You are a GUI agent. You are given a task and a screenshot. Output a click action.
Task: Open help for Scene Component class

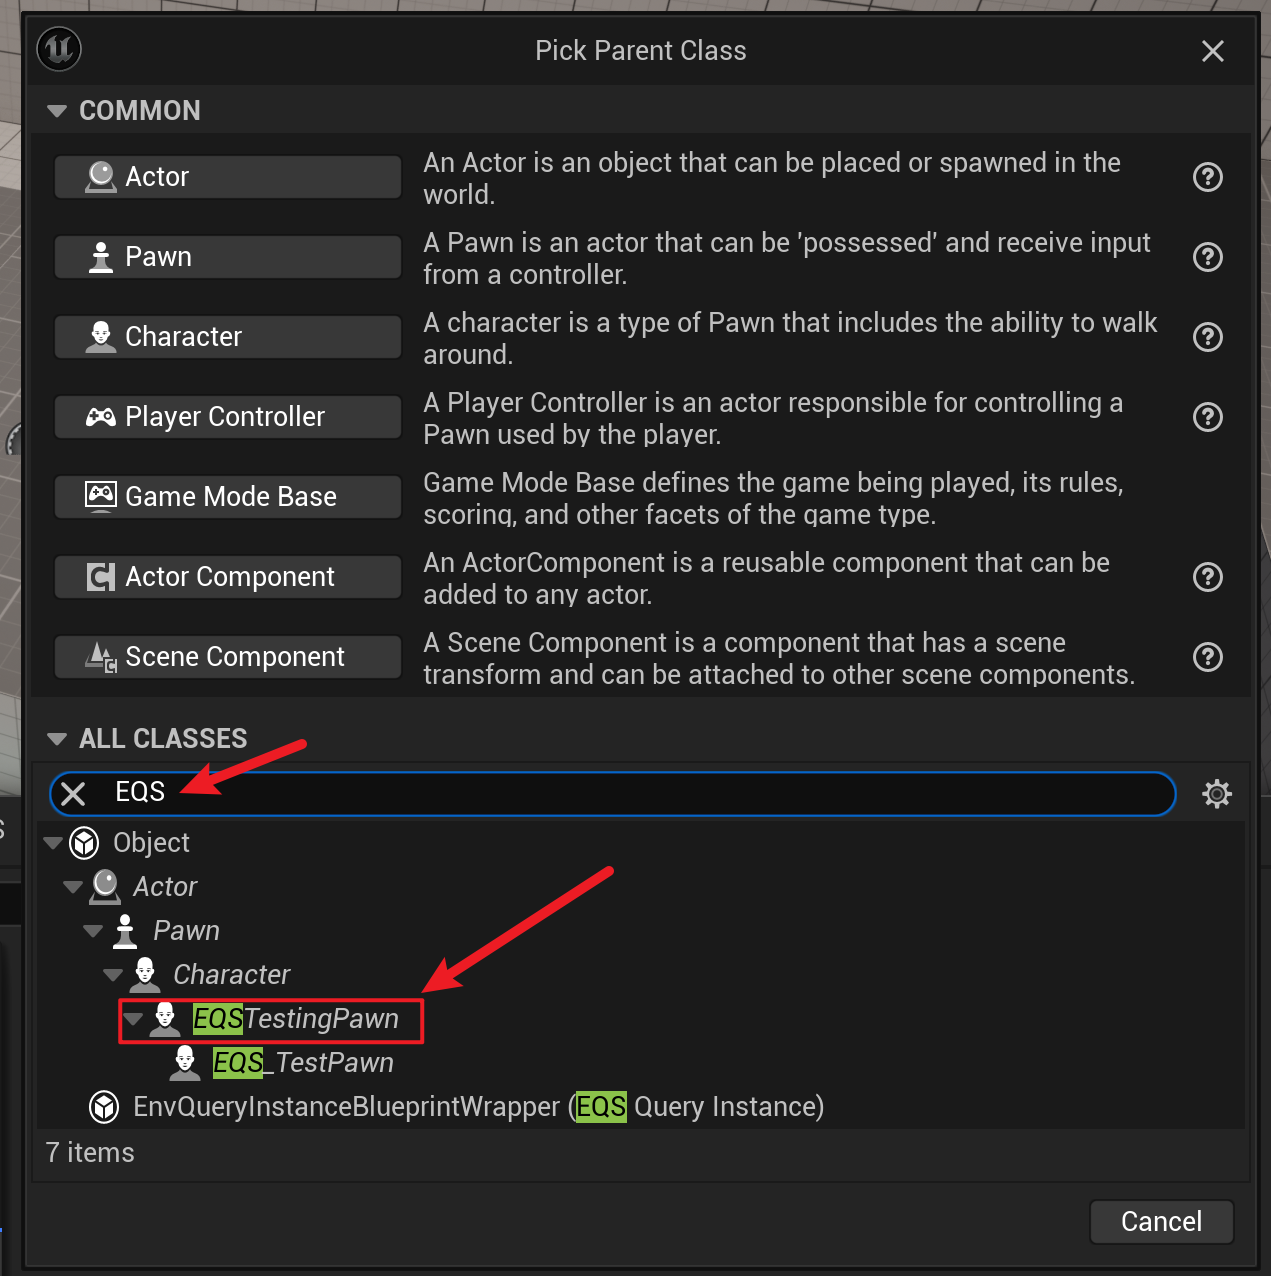(1208, 657)
